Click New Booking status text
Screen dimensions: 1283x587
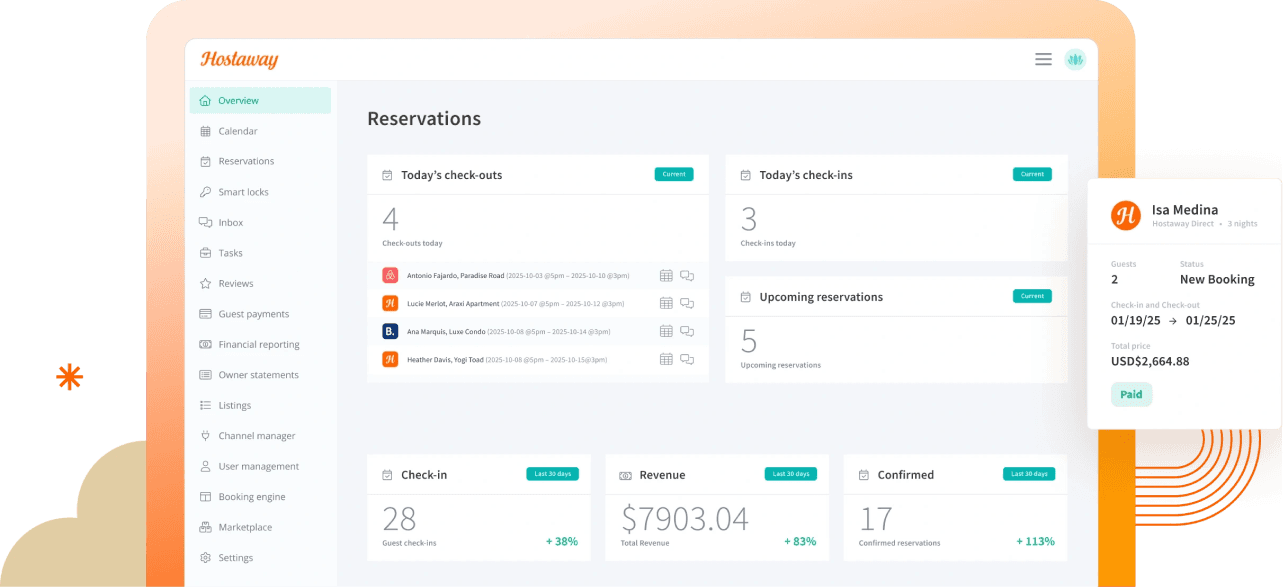coord(1217,279)
